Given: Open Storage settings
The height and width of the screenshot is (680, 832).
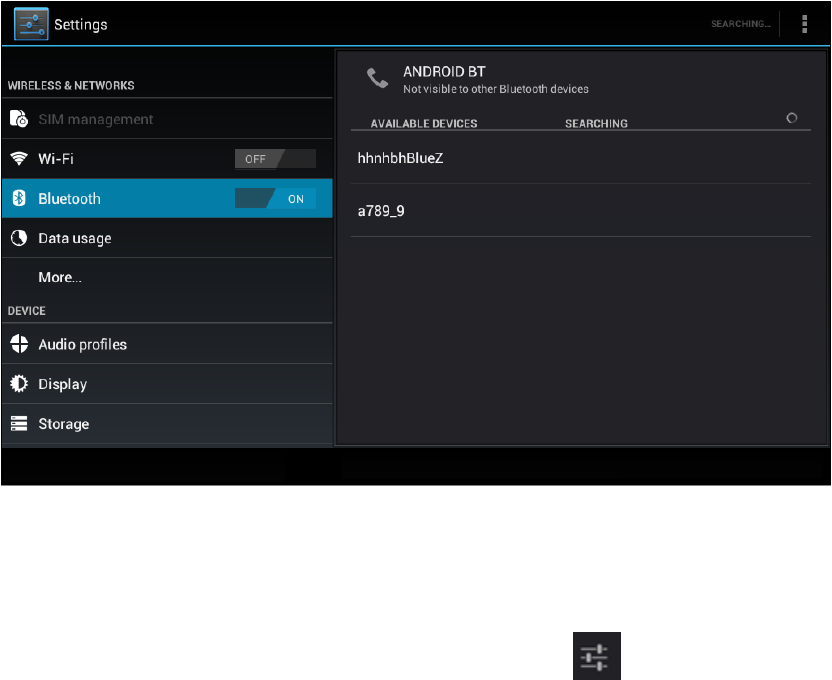Looking at the screenshot, I should [167, 423].
